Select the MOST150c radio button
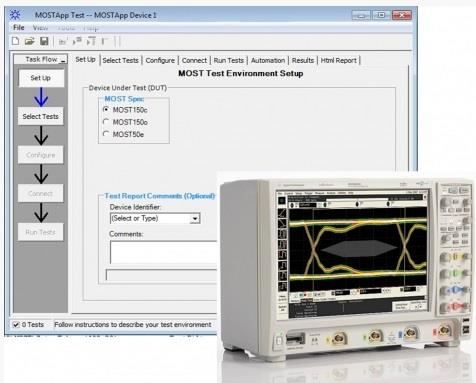This screenshot has width=476, height=383. (106, 109)
